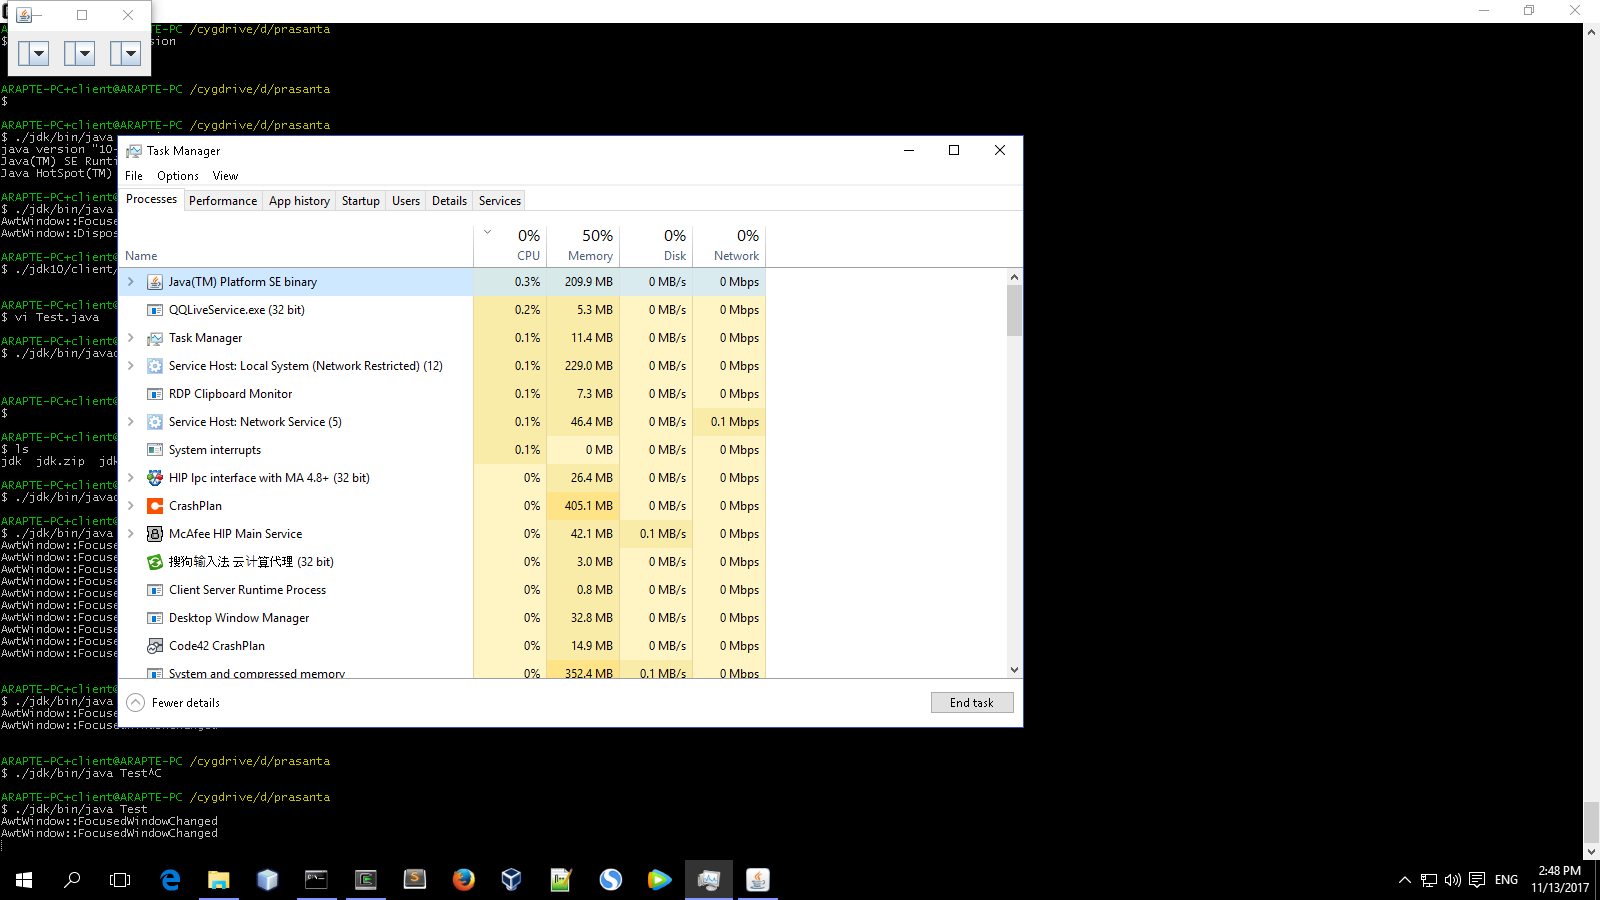The image size is (1600, 900).
Task: Switch to the Performance tab
Action: pyautogui.click(x=223, y=201)
